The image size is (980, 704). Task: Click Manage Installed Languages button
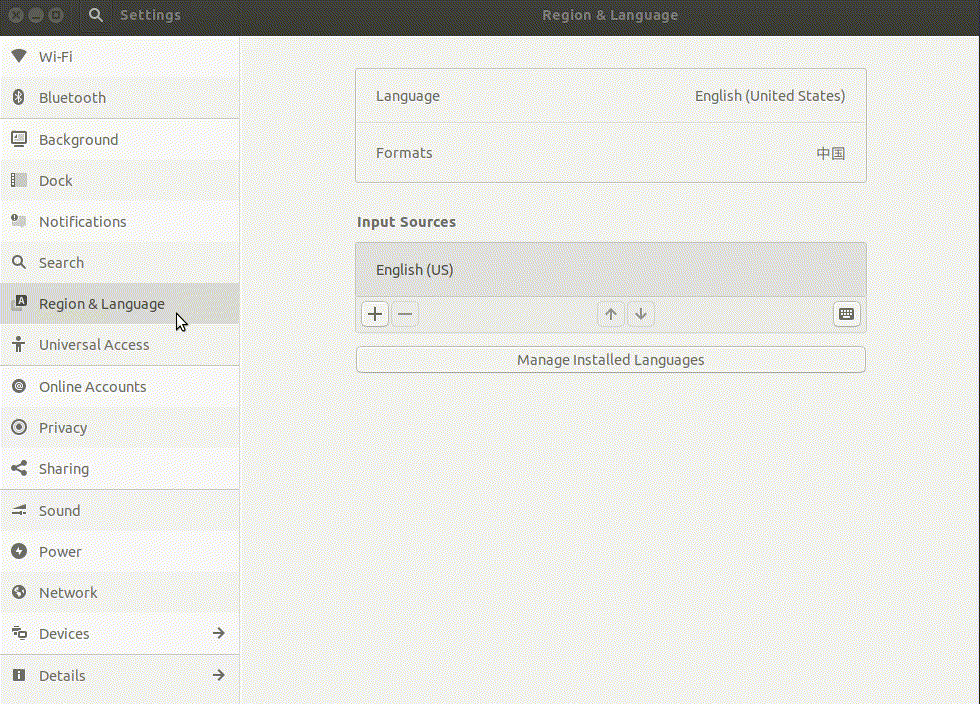click(x=611, y=360)
